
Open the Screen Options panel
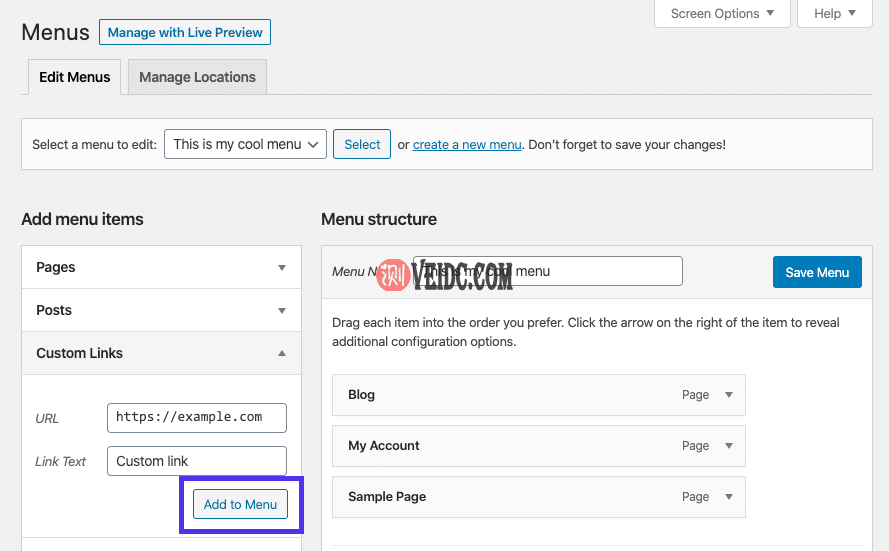tap(722, 14)
